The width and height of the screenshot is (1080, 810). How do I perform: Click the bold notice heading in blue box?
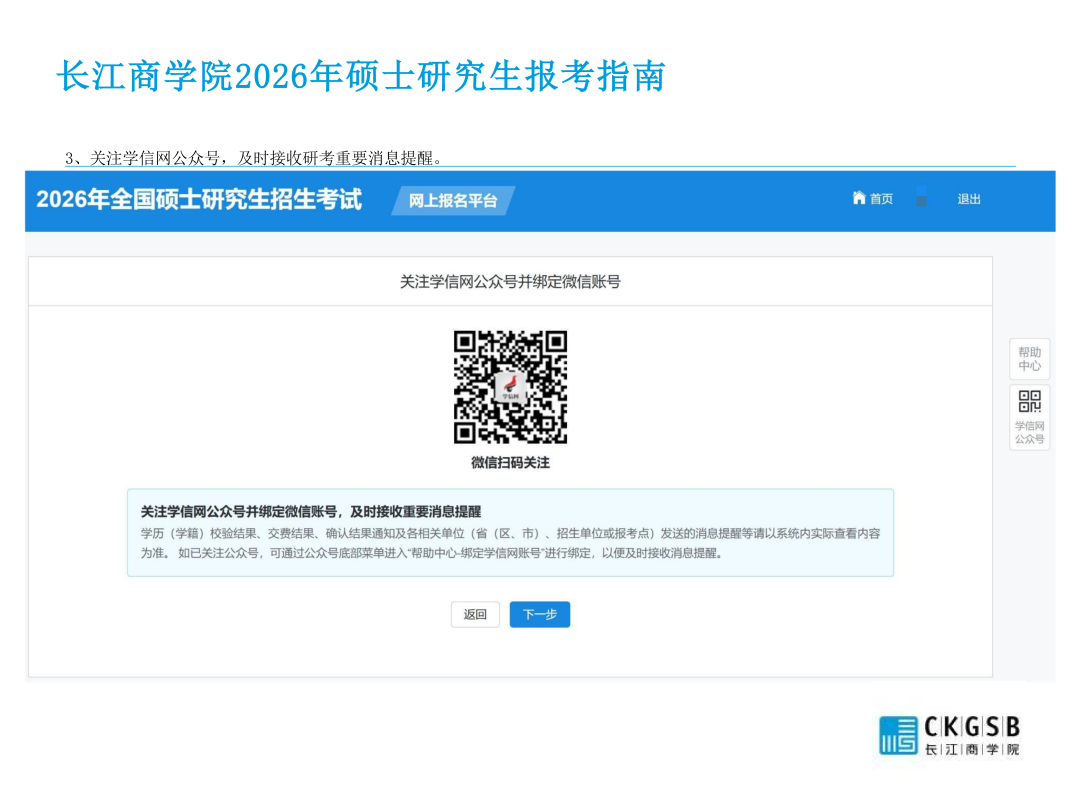coord(311,511)
